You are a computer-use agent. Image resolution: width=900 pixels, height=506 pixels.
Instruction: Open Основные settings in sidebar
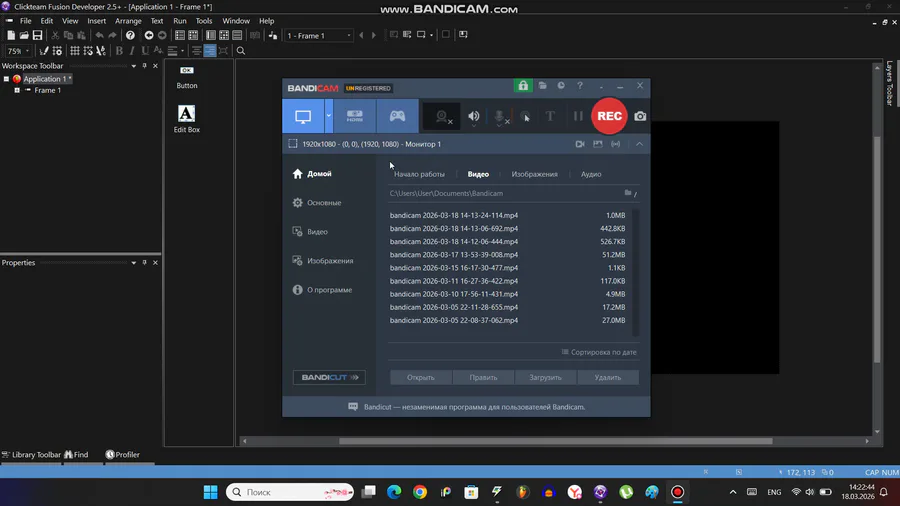[317, 203]
